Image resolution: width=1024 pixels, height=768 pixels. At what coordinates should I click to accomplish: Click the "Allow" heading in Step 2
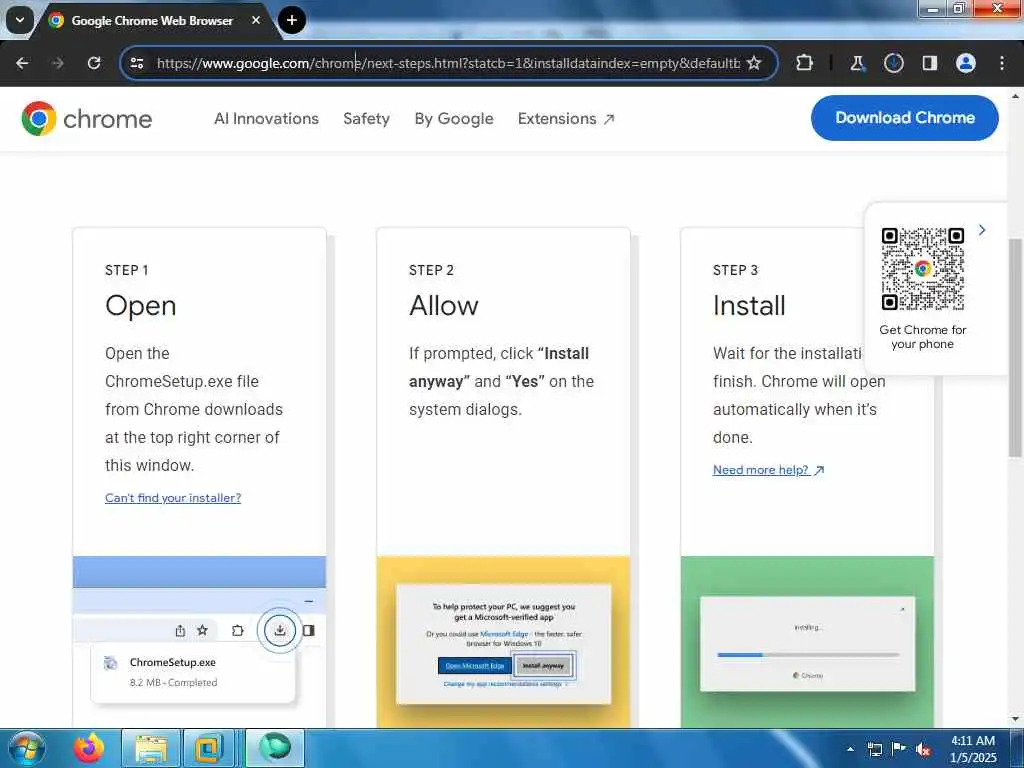coord(443,306)
